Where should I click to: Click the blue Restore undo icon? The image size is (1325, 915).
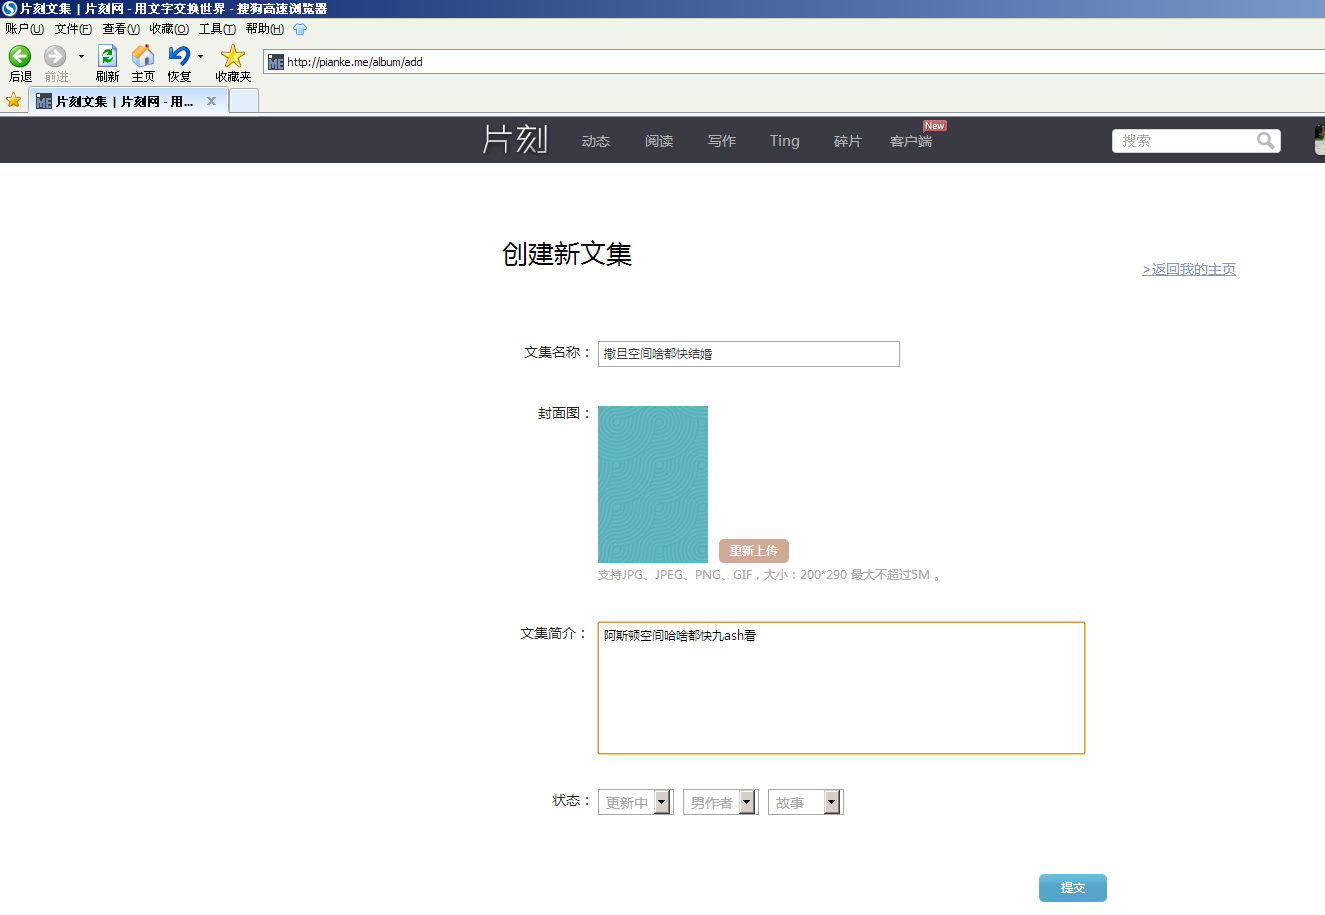(x=179, y=56)
